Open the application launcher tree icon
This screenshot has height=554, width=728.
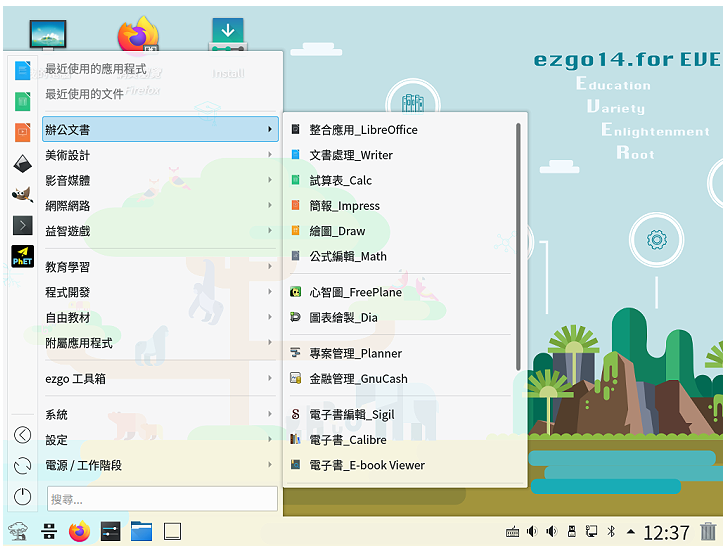pyautogui.click(x=18, y=532)
